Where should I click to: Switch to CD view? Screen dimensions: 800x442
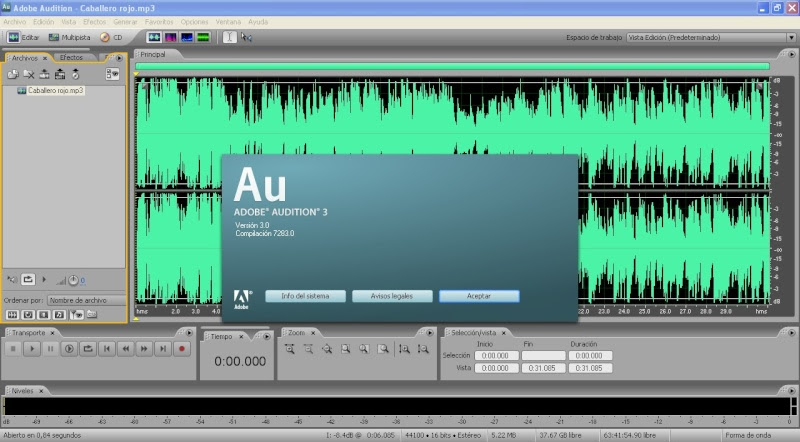111,37
